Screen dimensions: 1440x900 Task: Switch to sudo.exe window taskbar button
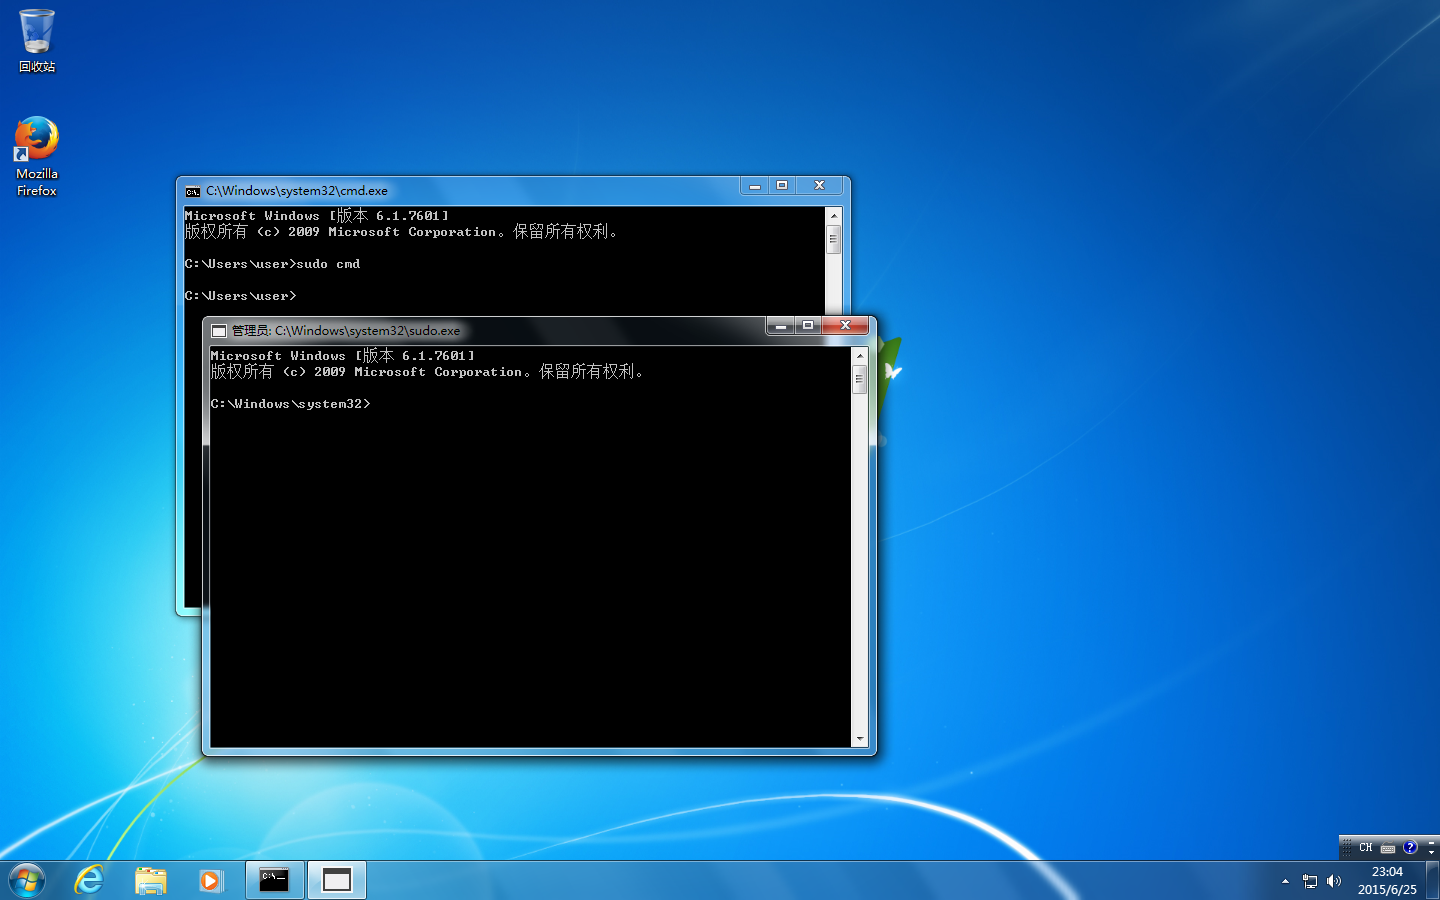click(x=337, y=880)
